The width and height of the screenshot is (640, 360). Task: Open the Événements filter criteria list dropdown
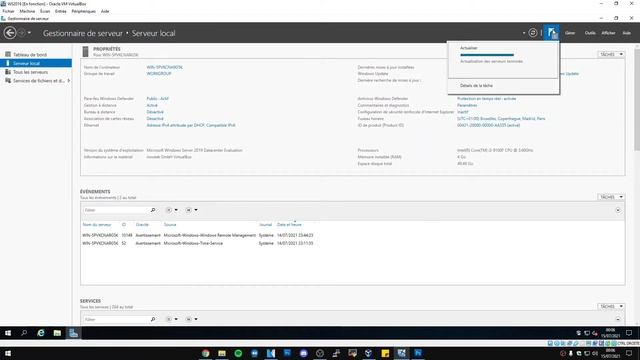(x=172, y=210)
